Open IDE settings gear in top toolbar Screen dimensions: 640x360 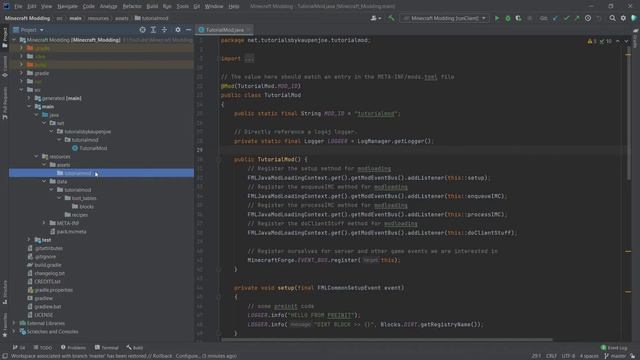pos(623,18)
